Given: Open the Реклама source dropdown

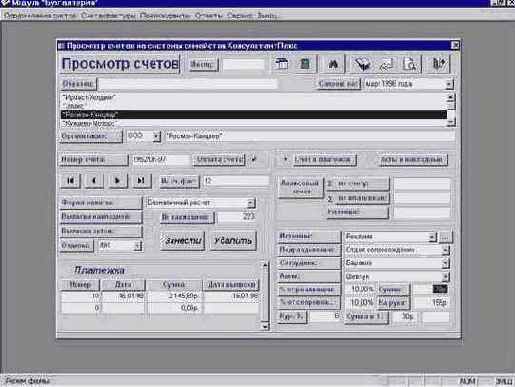Looking at the screenshot, I should click(x=432, y=237).
